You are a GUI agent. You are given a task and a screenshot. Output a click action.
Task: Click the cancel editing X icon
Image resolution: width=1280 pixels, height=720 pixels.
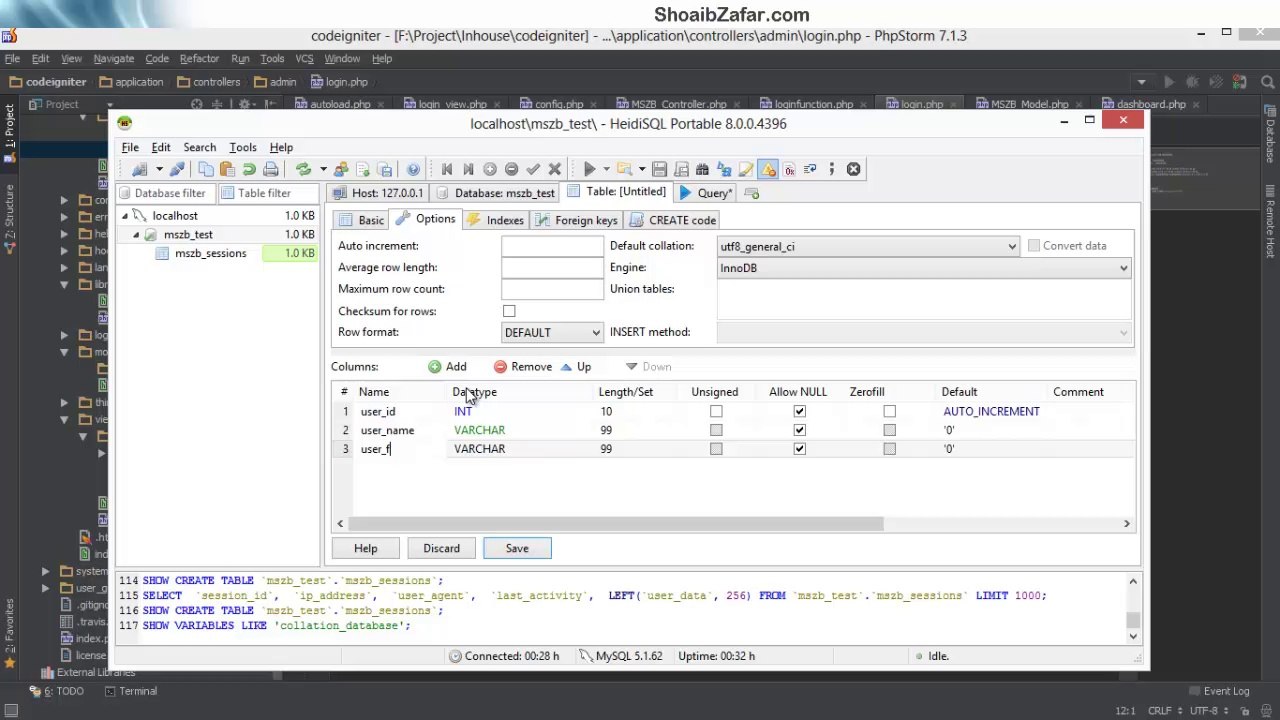click(x=555, y=169)
